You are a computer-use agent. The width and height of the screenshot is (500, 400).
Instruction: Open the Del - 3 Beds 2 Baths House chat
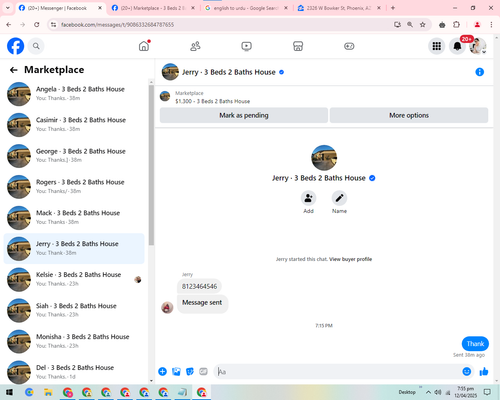click(74, 372)
